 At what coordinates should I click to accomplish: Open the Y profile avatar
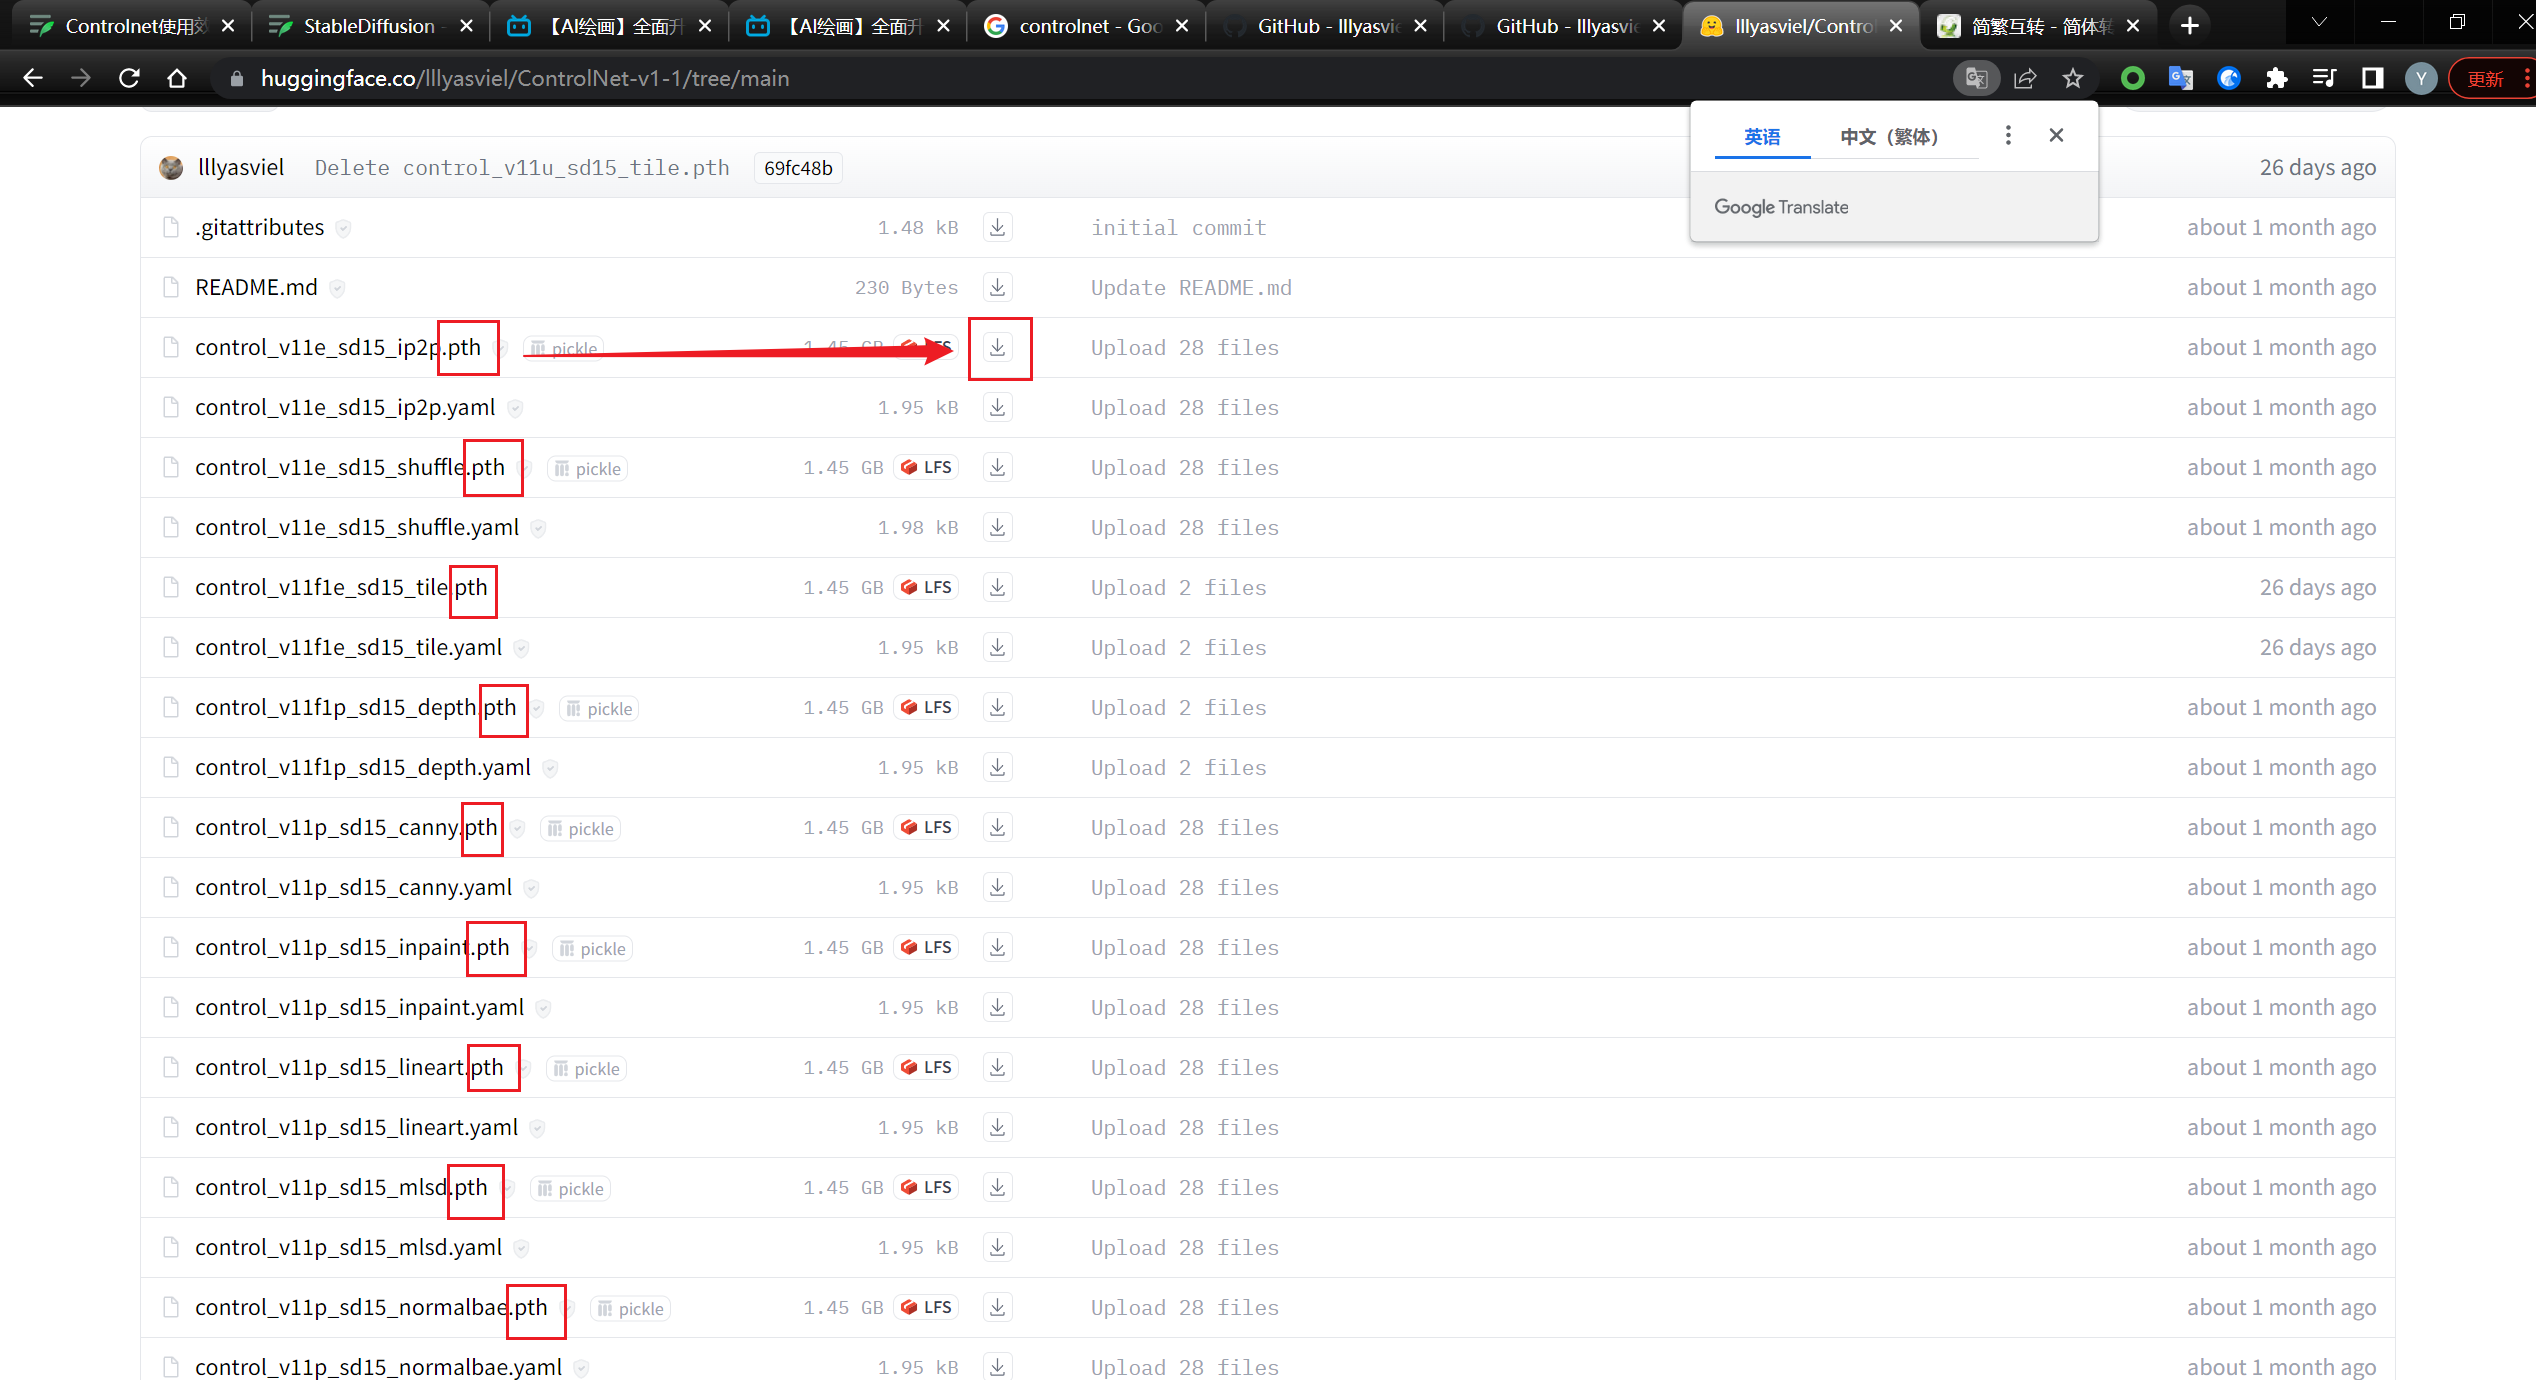click(2421, 78)
